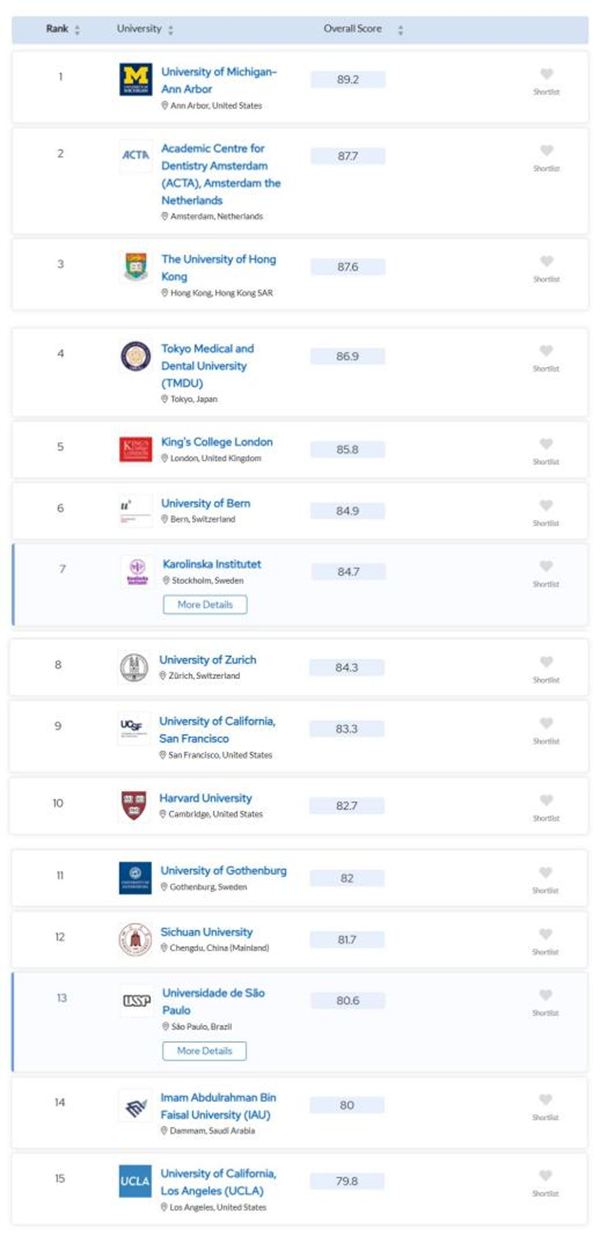Open More Details for Karolinska Institutet
The image size is (600, 1236).
coord(204,605)
